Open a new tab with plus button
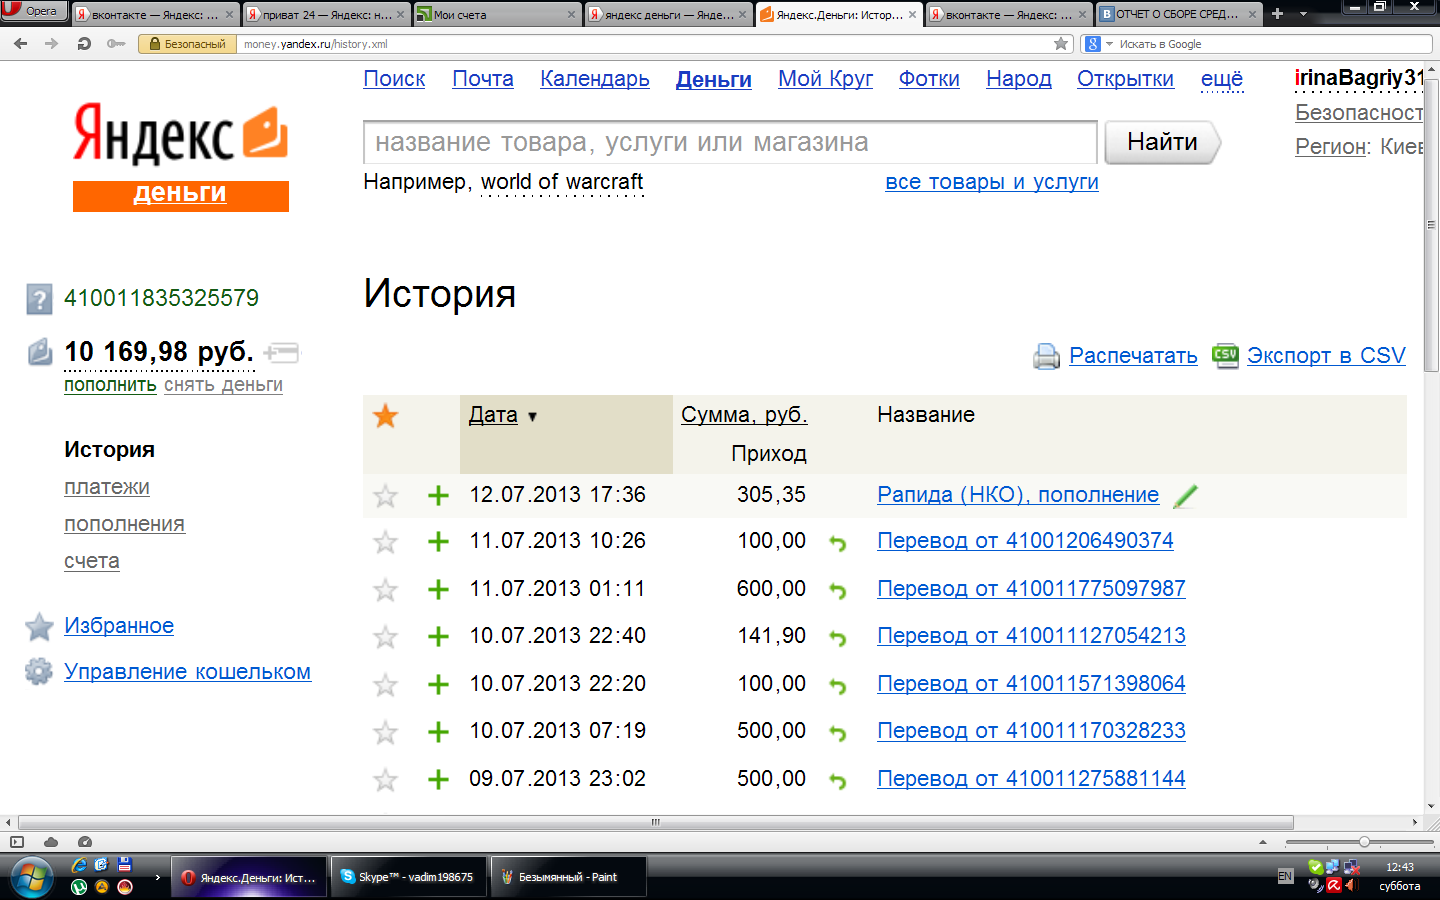The width and height of the screenshot is (1440, 900). point(1277,14)
